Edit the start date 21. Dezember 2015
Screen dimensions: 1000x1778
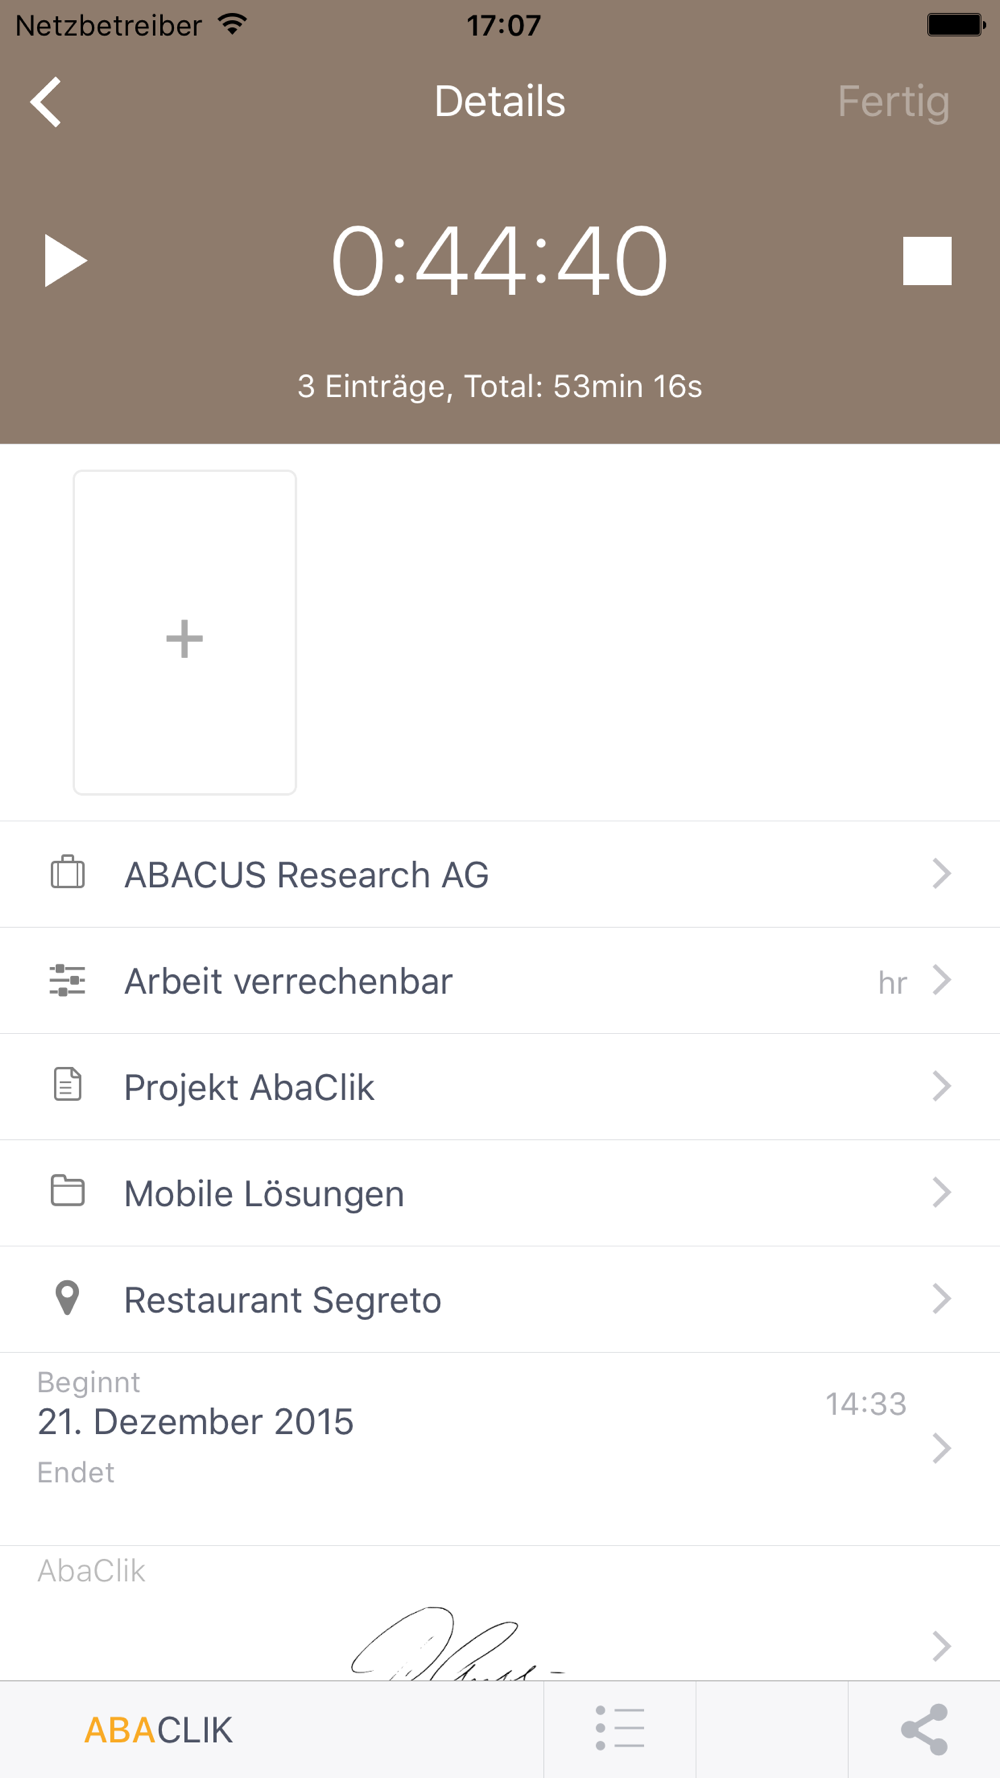196,1421
